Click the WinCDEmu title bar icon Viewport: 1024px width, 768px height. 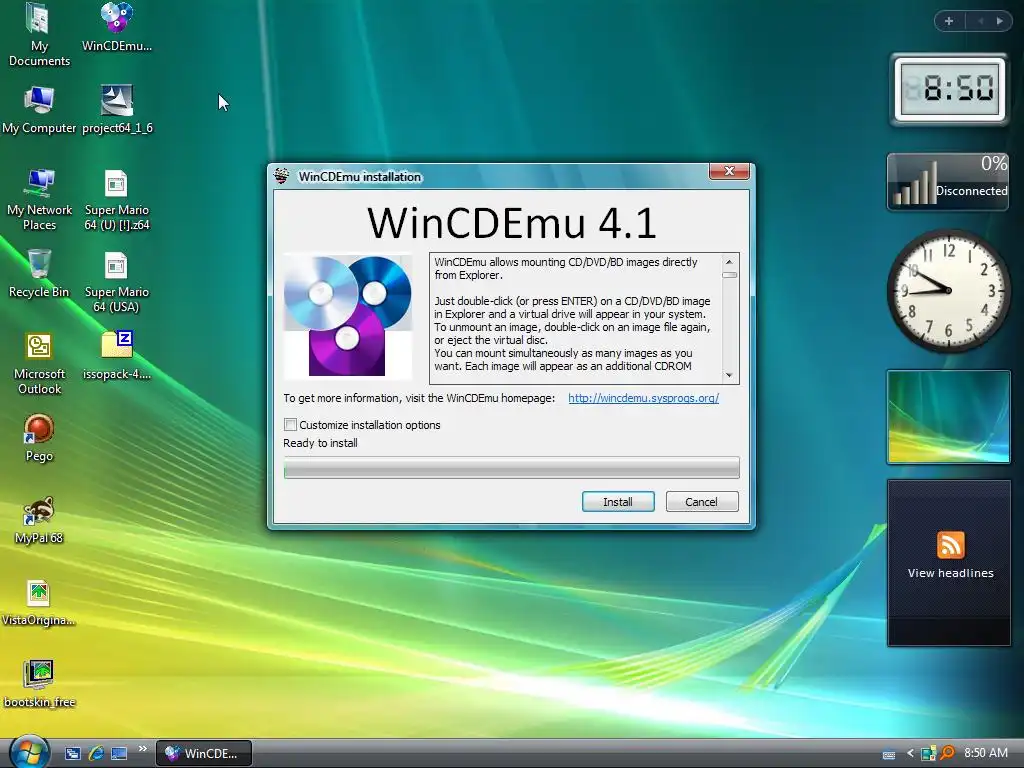click(x=281, y=176)
